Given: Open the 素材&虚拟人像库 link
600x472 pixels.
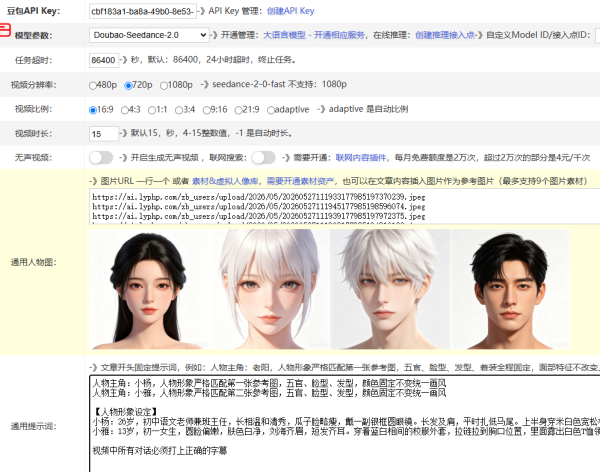Looking at the screenshot, I should tap(225, 181).
